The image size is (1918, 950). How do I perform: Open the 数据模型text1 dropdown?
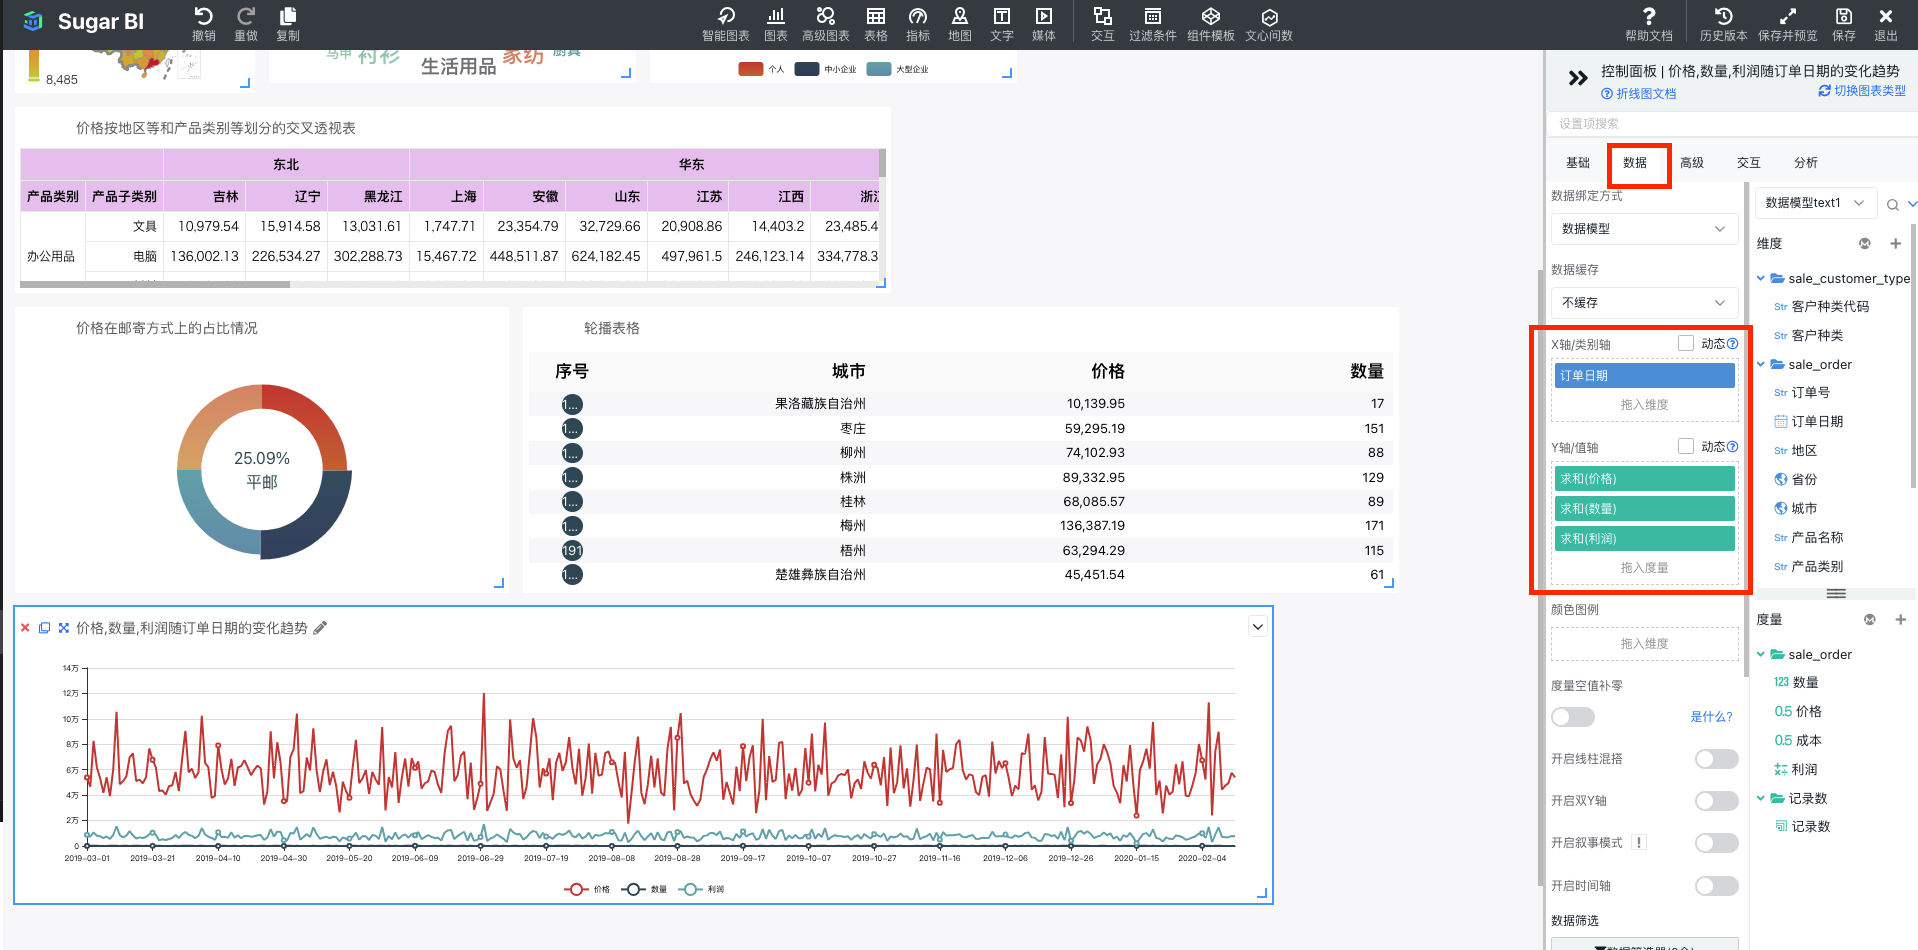[x=1815, y=203]
